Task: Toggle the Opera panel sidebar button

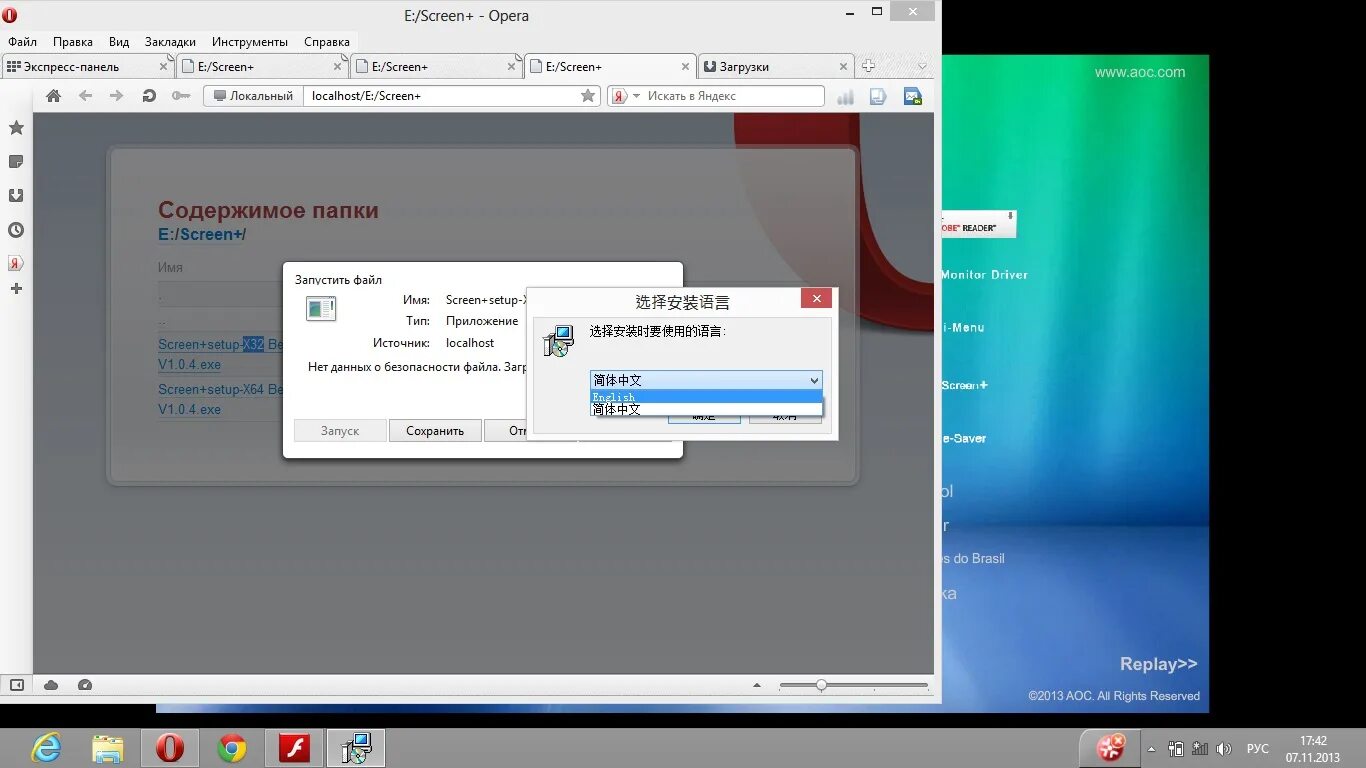Action: pyautogui.click(x=16, y=685)
